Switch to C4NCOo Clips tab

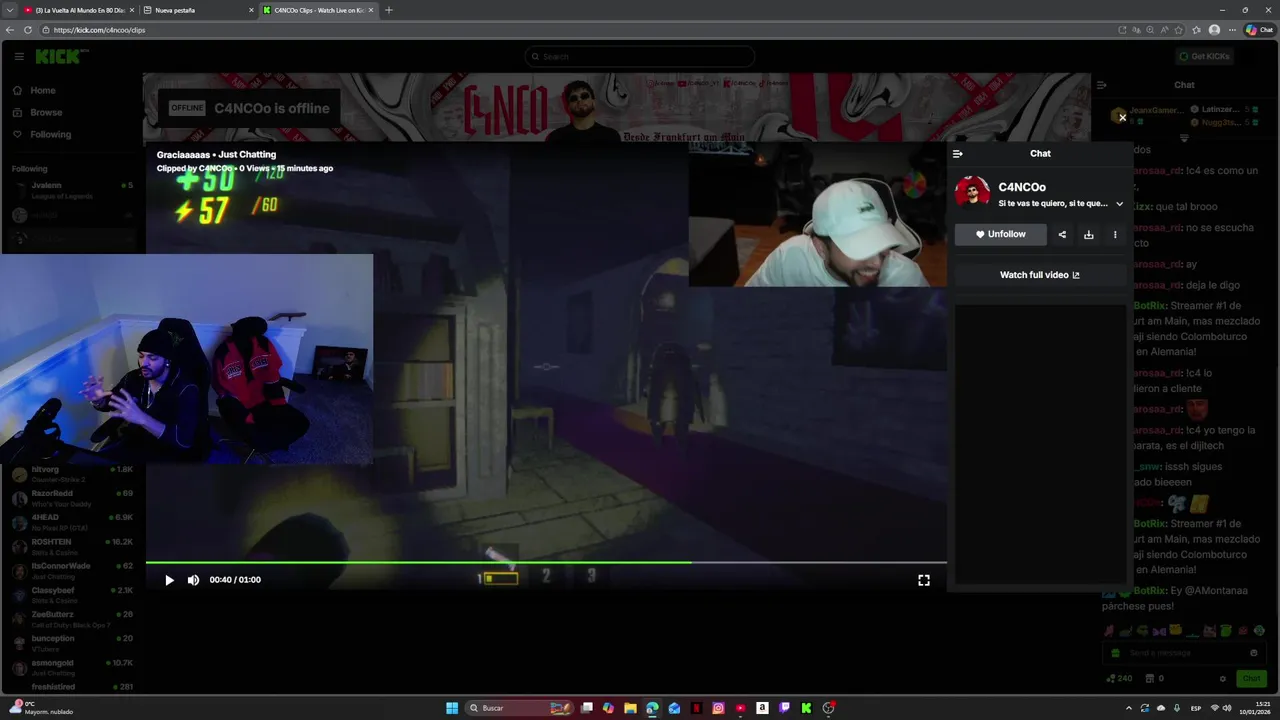pyautogui.click(x=317, y=10)
